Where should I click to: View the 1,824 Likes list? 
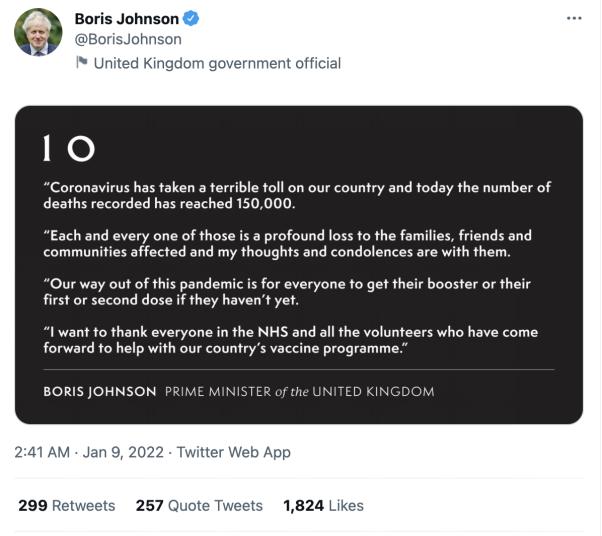(323, 505)
